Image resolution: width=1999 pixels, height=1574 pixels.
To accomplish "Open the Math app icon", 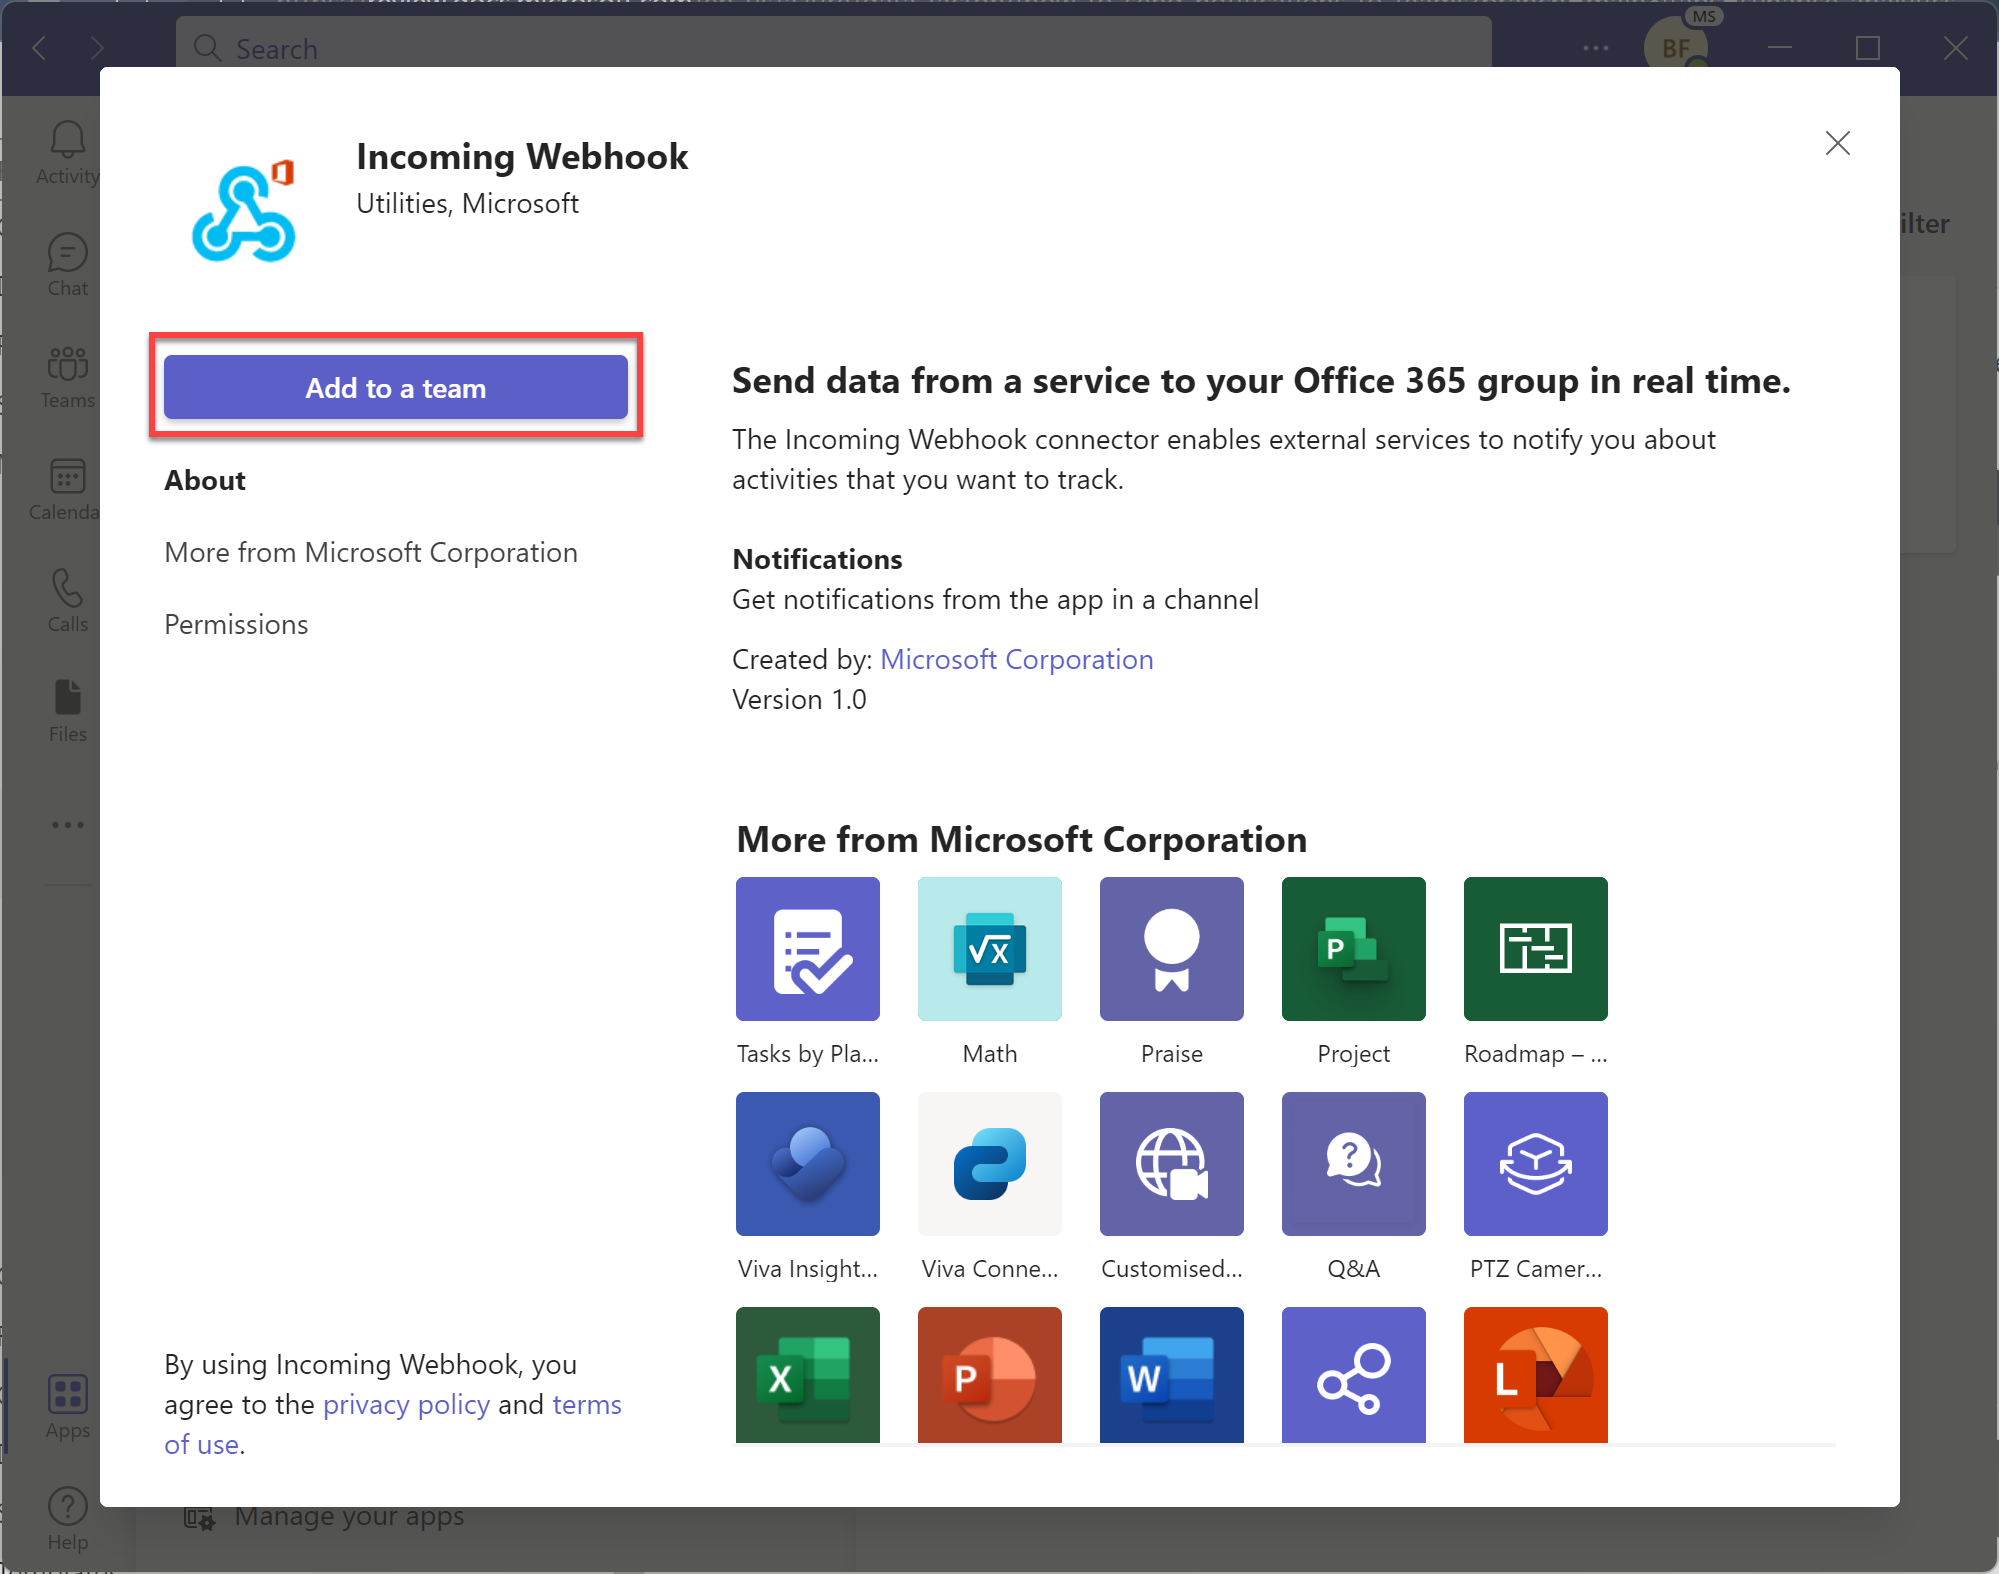I will point(990,948).
